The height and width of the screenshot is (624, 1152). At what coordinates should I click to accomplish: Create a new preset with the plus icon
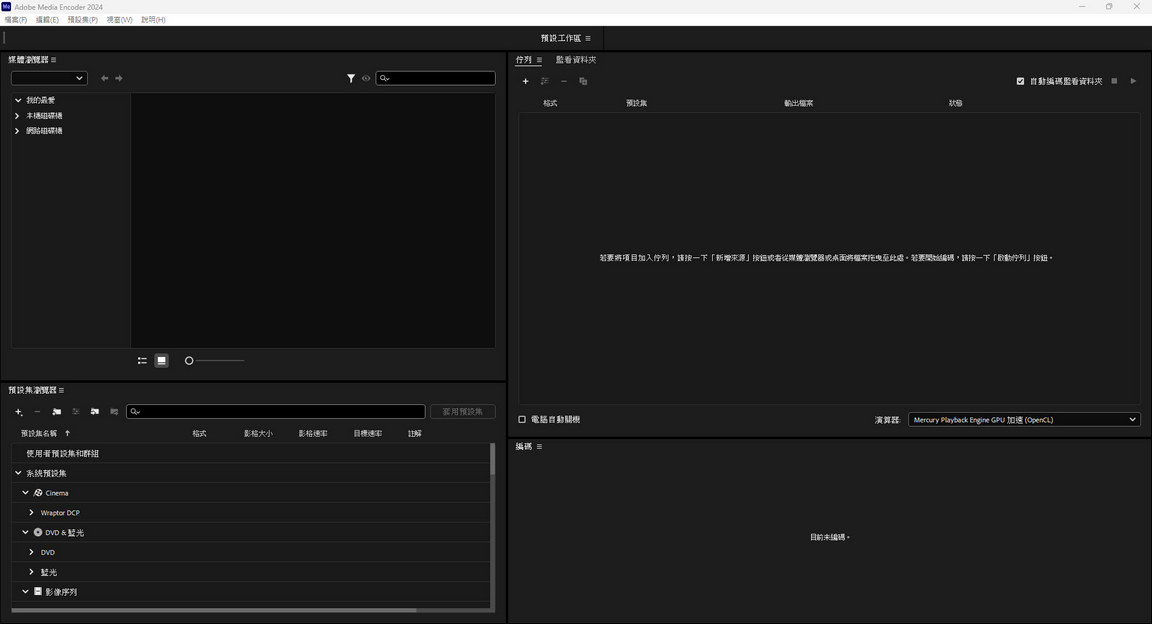pyautogui.click(x=18, y=411)
